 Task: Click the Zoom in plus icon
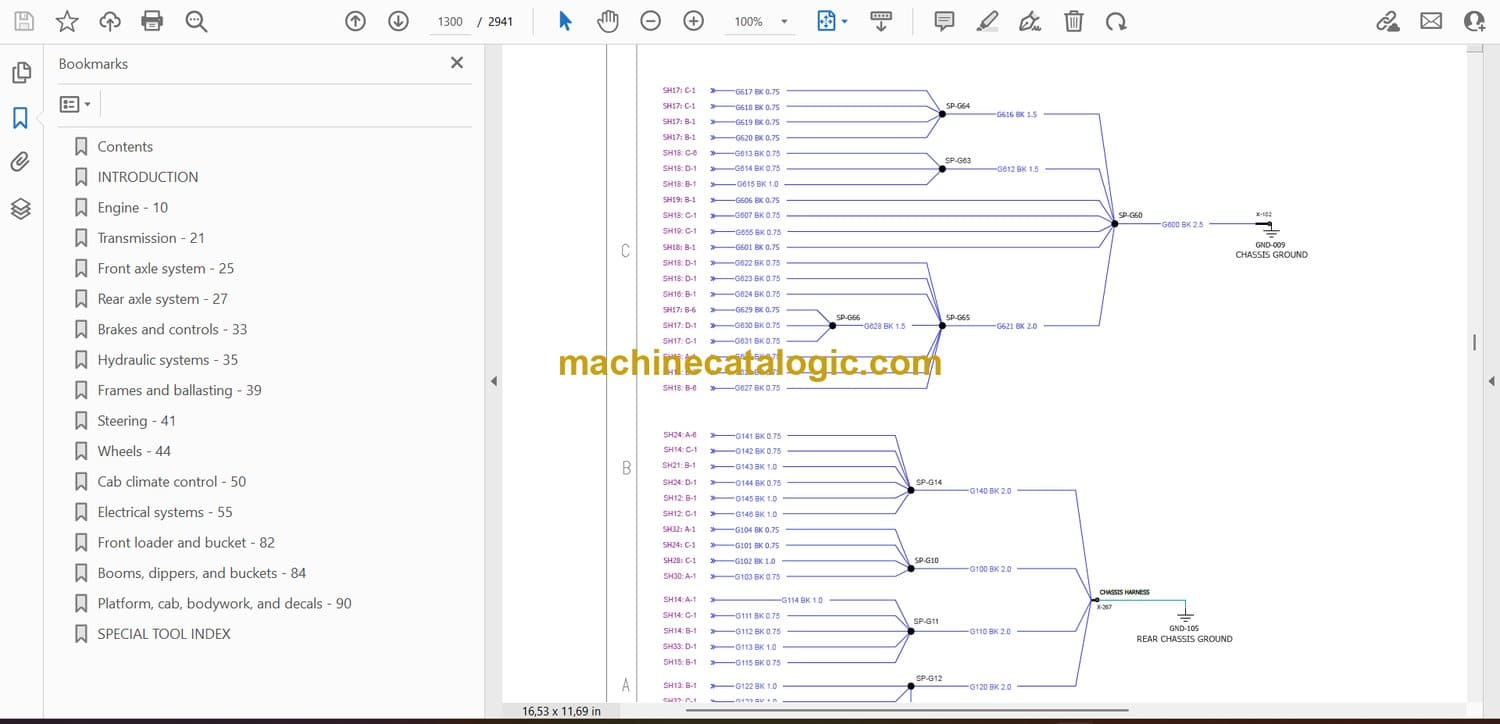(x=693, y=21)
